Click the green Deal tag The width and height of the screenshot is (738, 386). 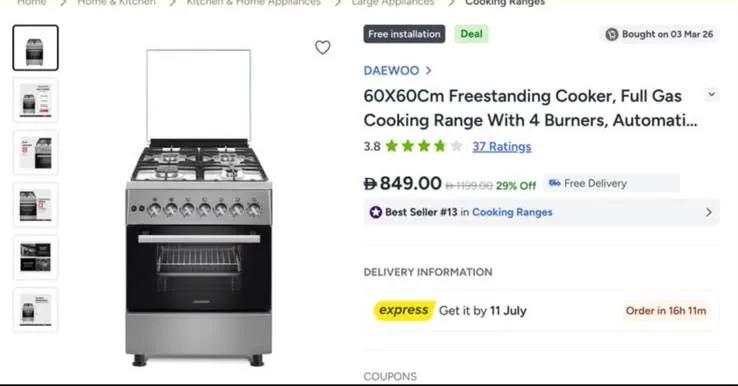pyautogui.click(x=471, y=34)
